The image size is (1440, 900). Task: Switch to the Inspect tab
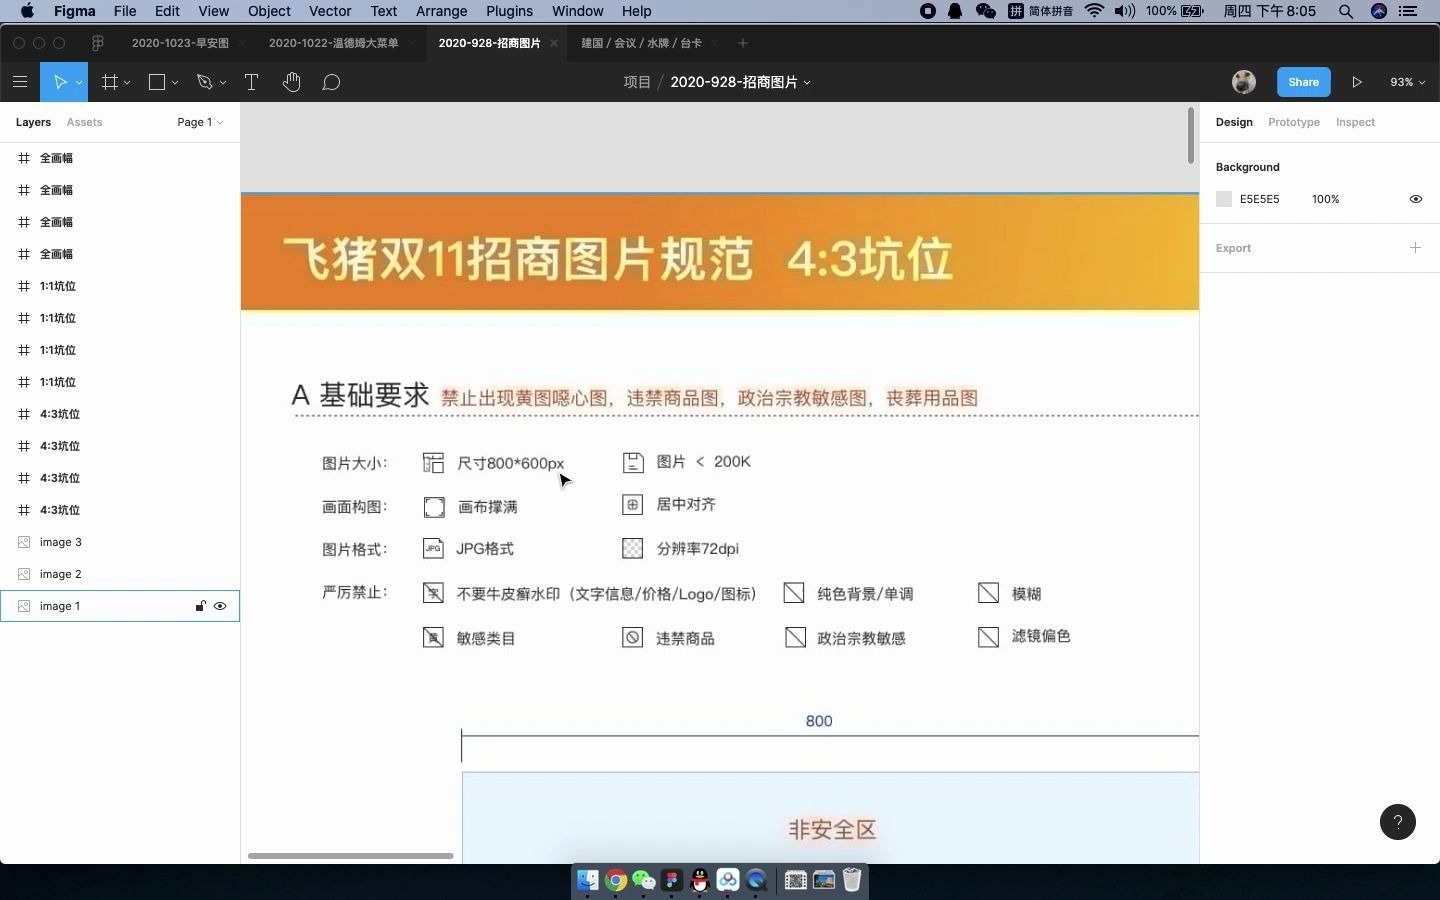(1355, 122)
